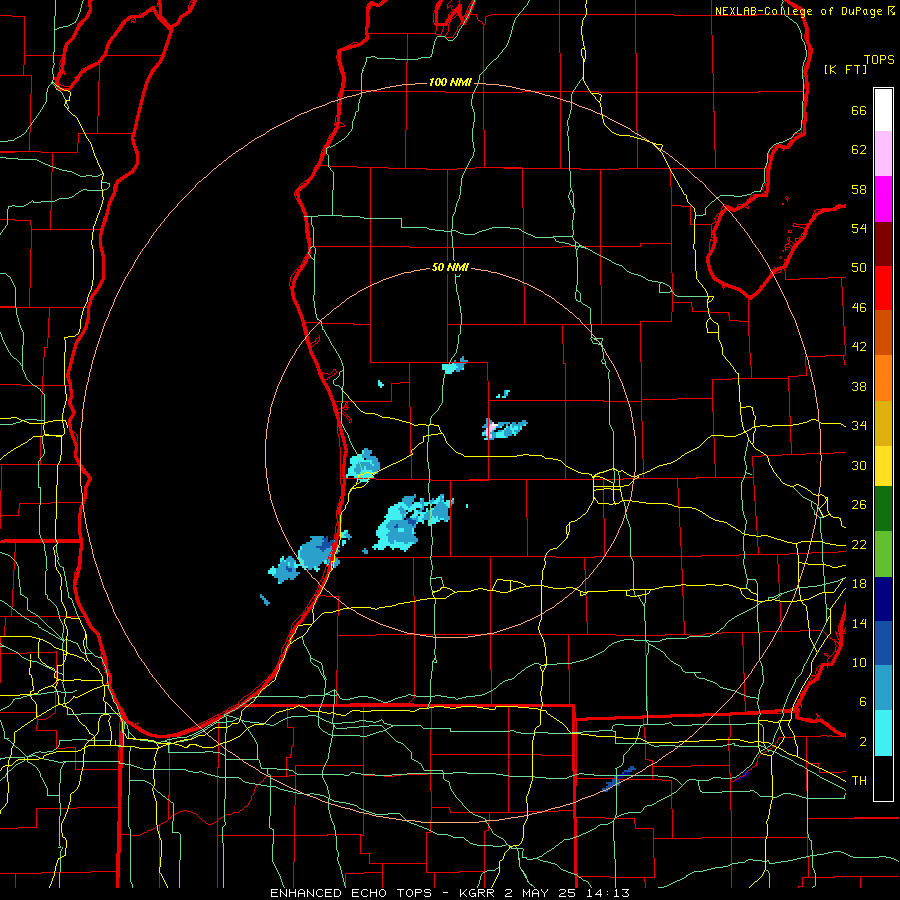This screenshot has width=900, height=900.
Task: Click the 66 legend value
Action: [x=859, y=111]
